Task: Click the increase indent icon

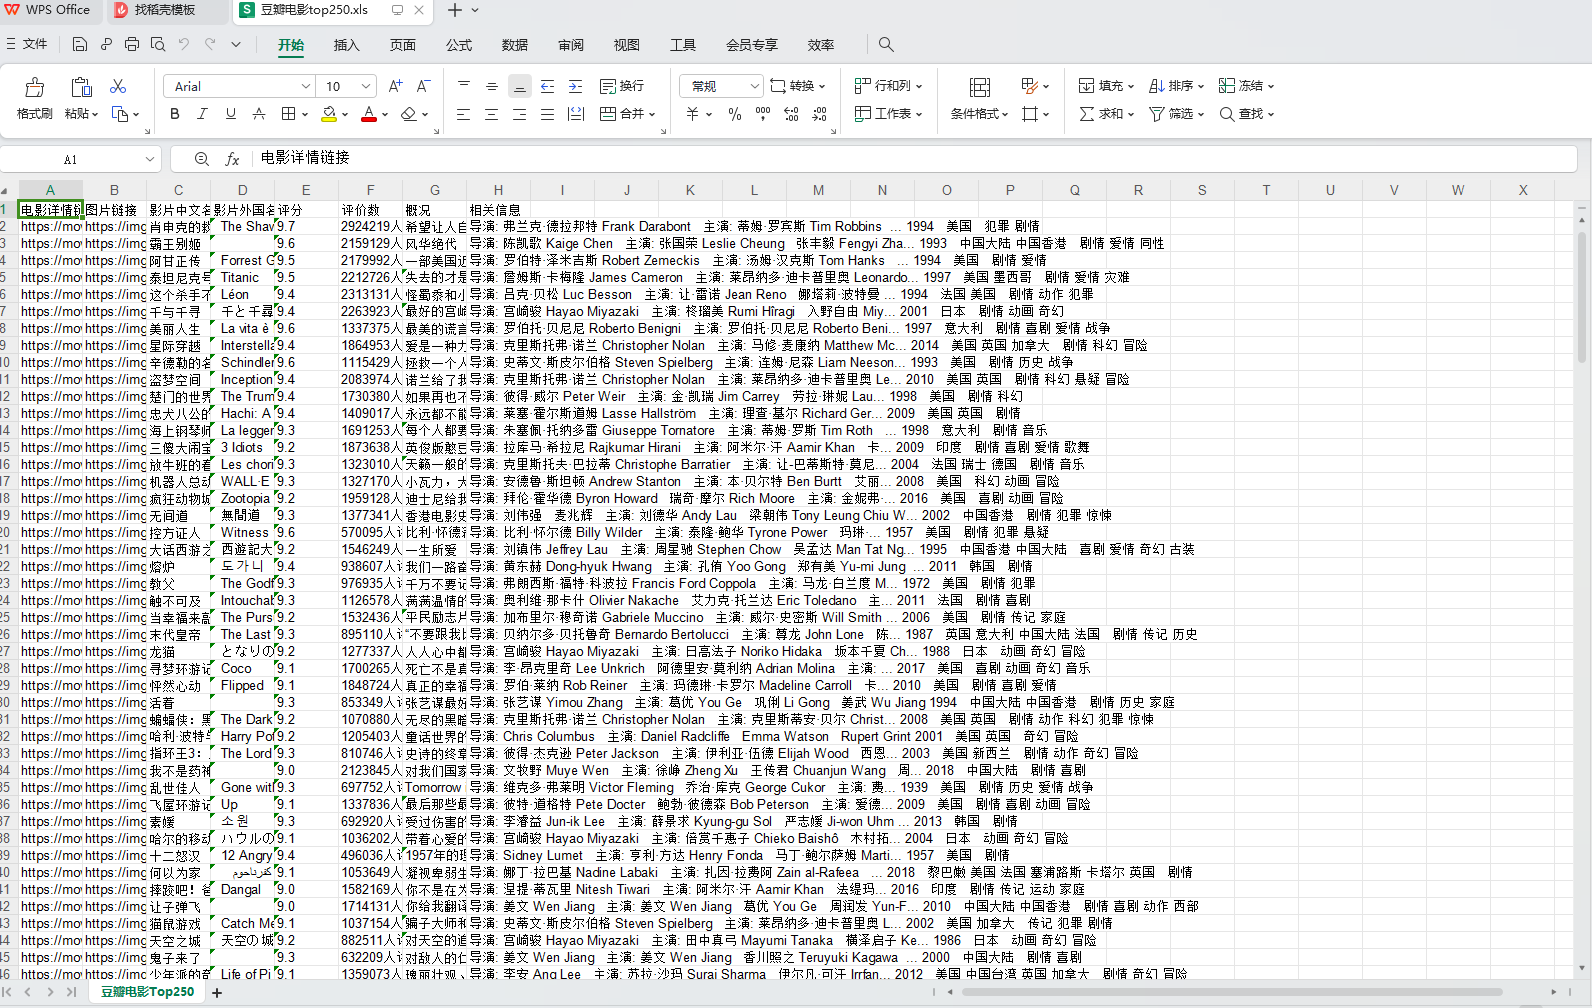Action: pyautogui.click(x=575, y=86)
